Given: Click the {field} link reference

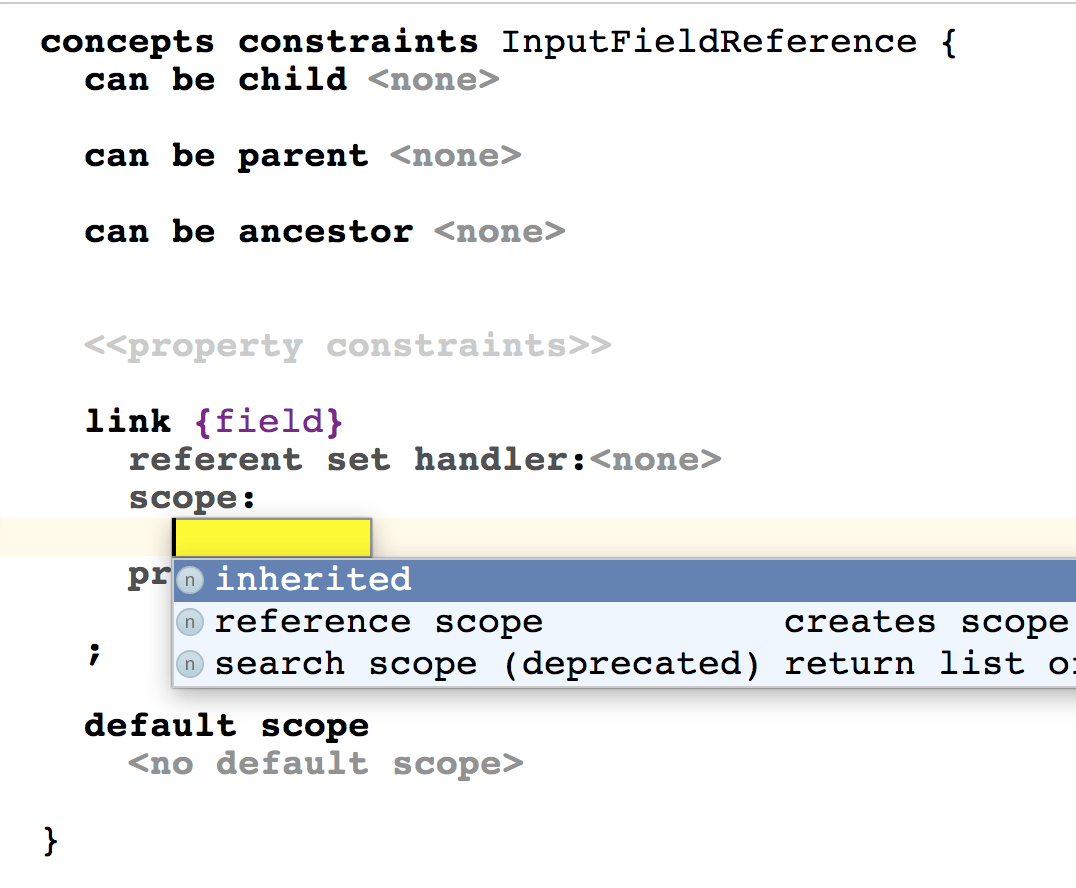Looking at the screenshot, I should pyautogui.click(x=269, y=421).
